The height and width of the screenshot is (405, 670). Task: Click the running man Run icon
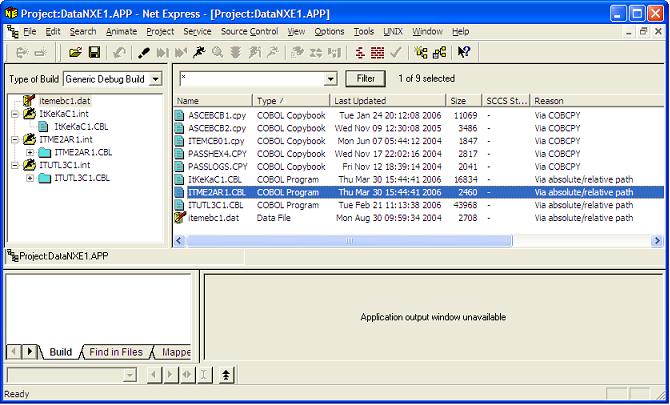point(199,52)
